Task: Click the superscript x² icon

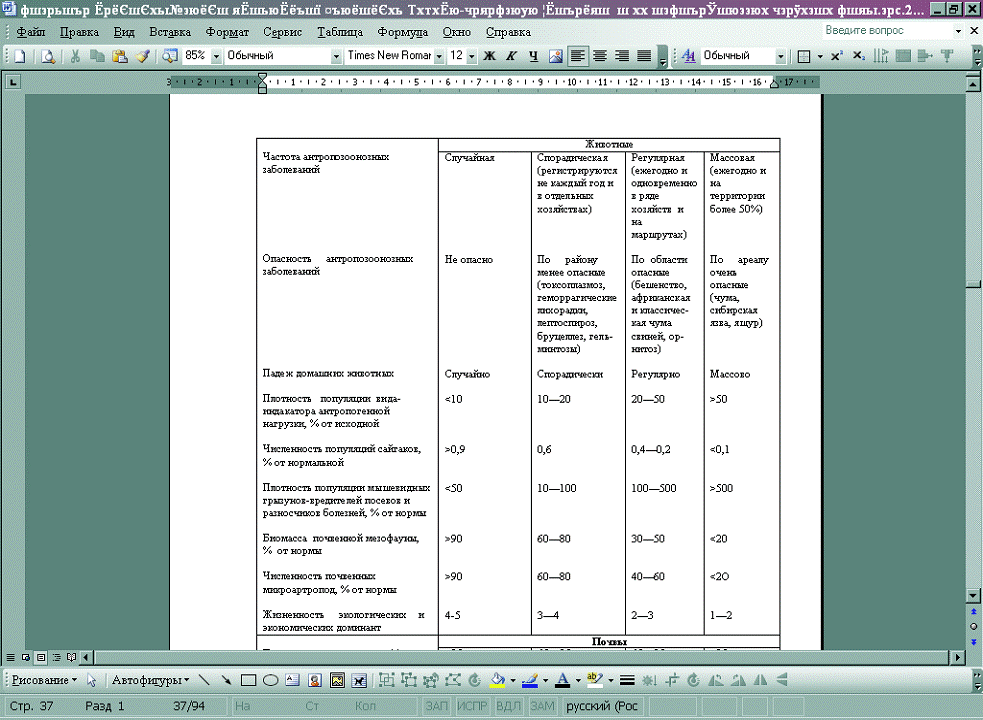Action: (x=836, y=56)
